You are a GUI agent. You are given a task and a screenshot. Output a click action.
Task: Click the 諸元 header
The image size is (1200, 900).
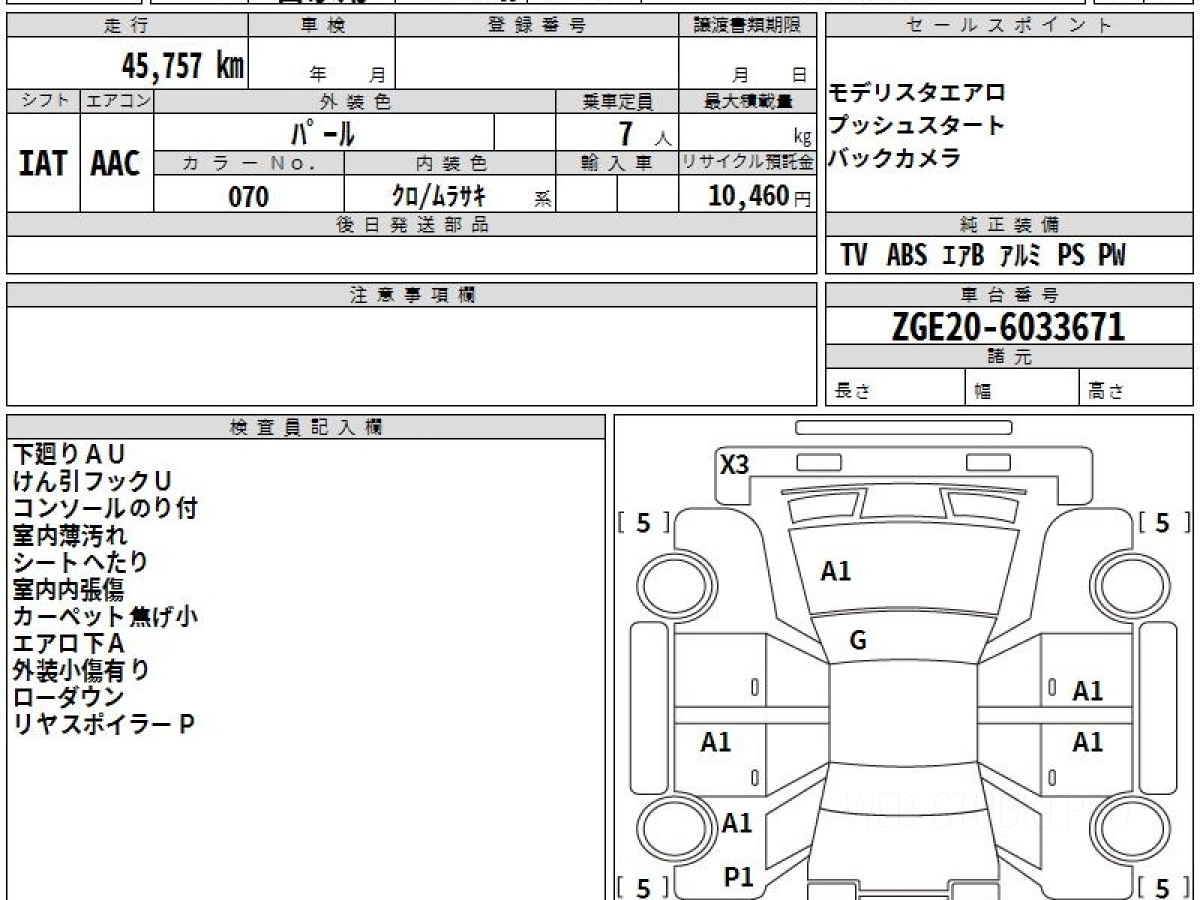1009,357
